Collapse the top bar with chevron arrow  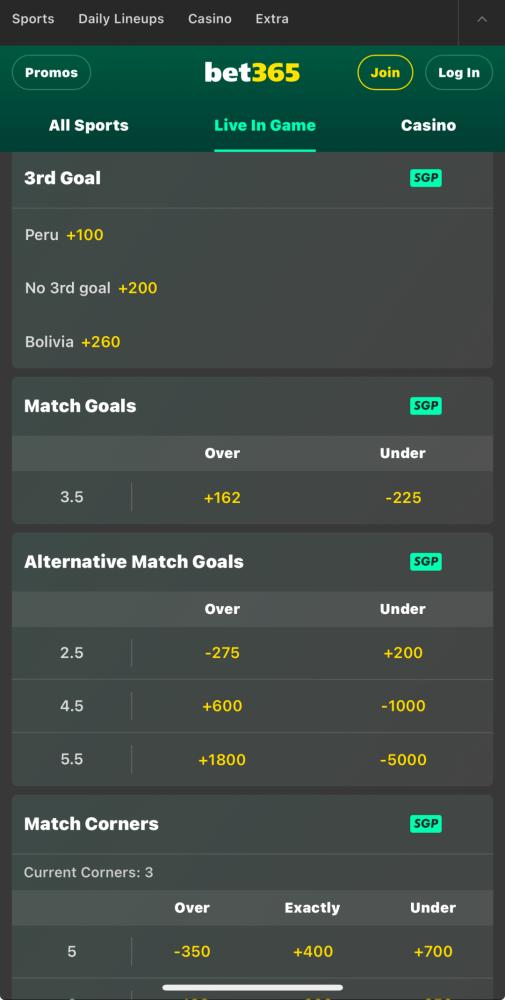coord(482,19)
